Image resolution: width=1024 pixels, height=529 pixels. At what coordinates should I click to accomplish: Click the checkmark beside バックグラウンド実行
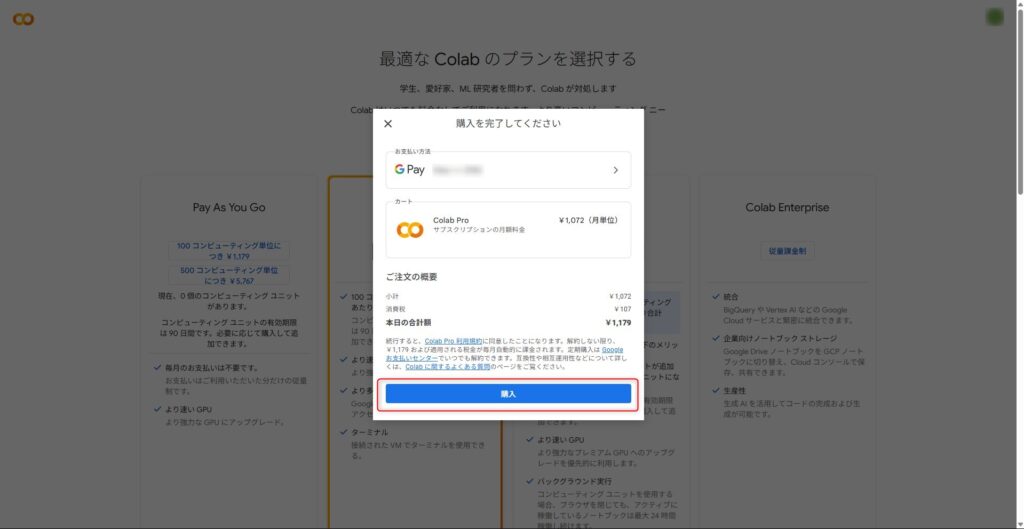click(x=530, y=481)
